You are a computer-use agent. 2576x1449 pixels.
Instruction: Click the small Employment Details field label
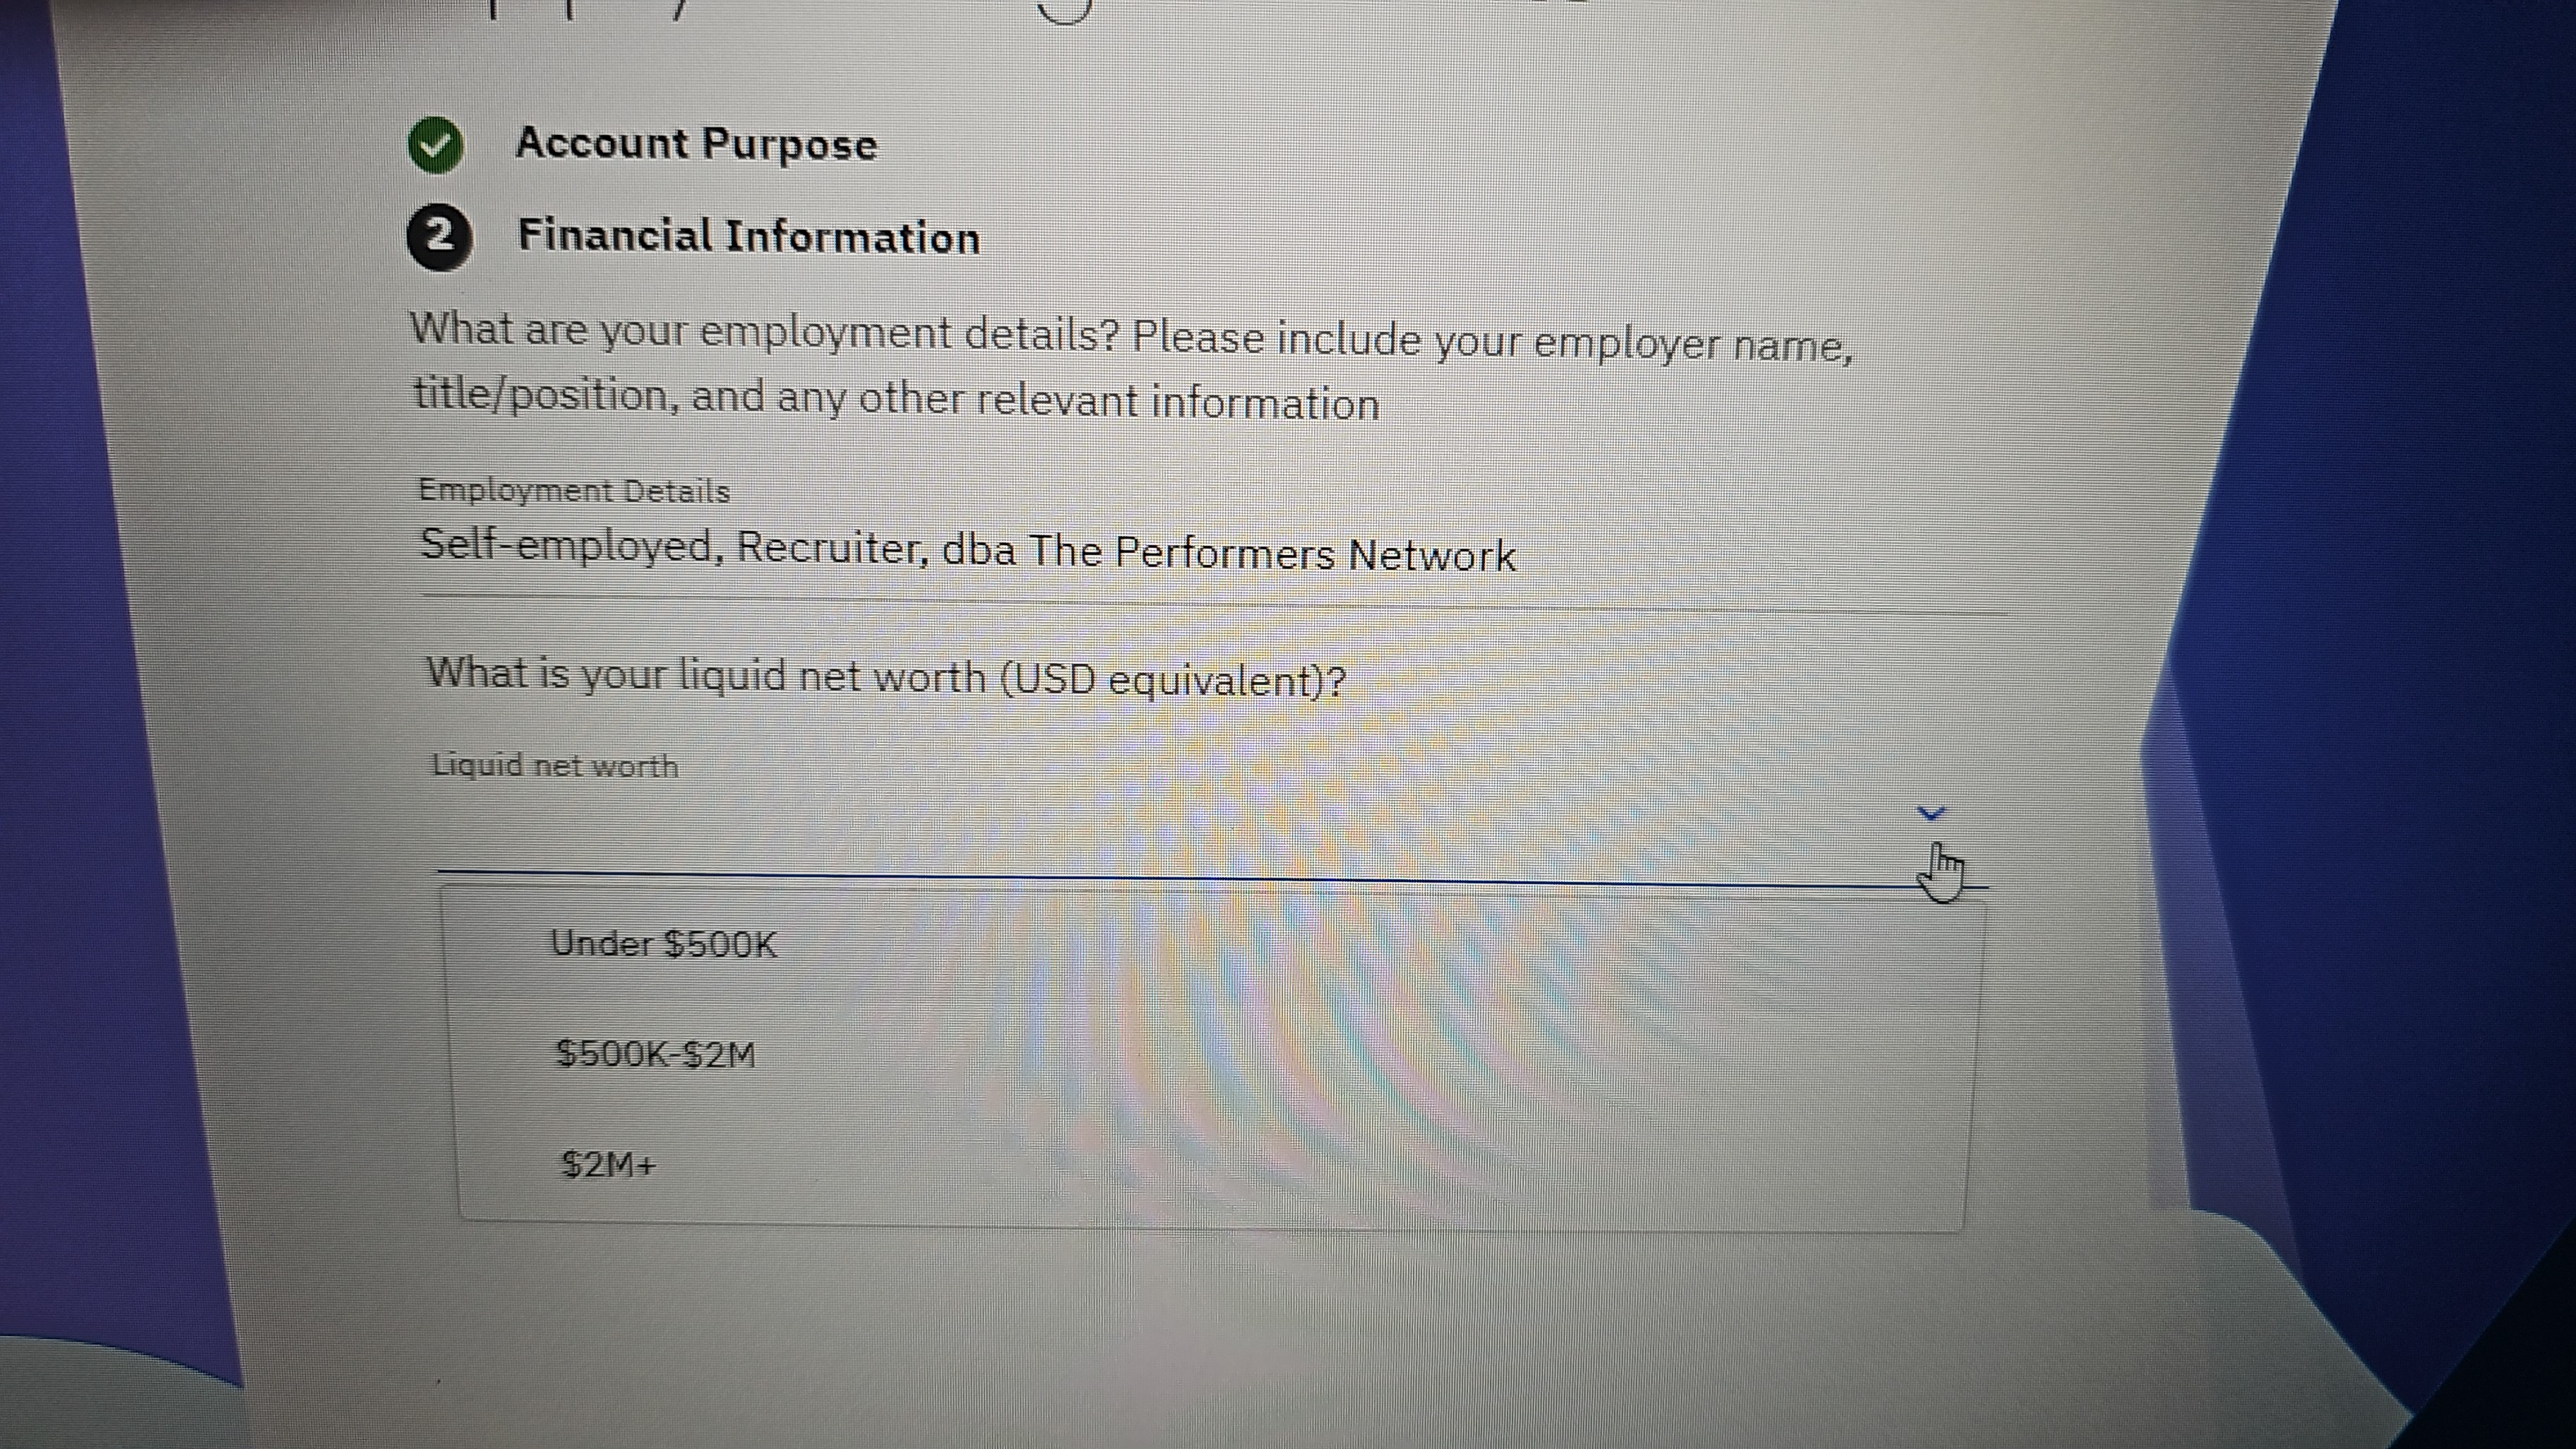pyautogui.click(x=574, y=491)
